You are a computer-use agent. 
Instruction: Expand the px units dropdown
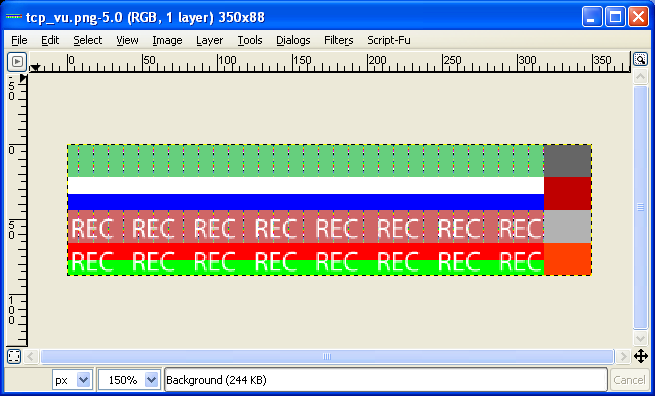click(x=84, y=380)
